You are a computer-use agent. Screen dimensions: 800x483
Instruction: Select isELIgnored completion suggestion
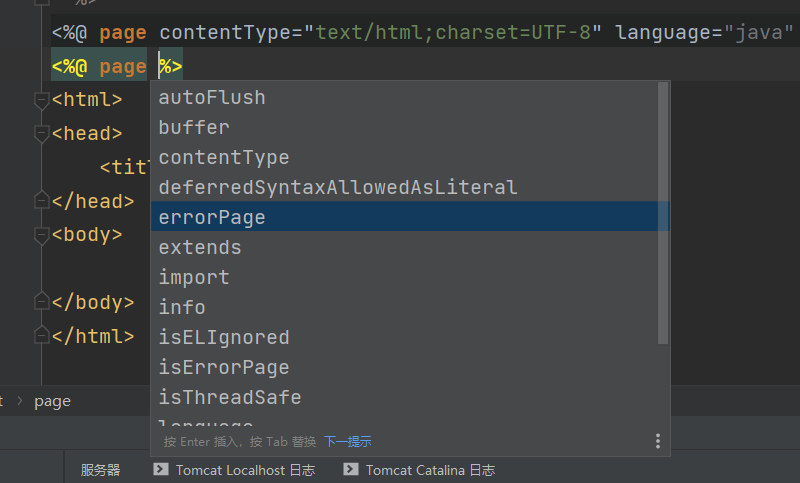pos(224,337)
